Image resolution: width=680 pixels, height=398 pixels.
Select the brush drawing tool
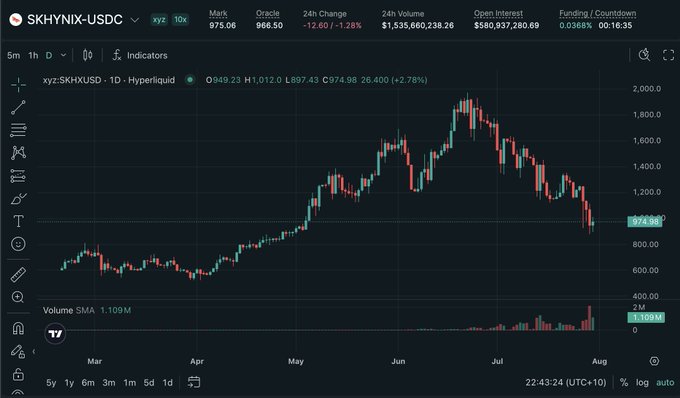pos(18,199)
